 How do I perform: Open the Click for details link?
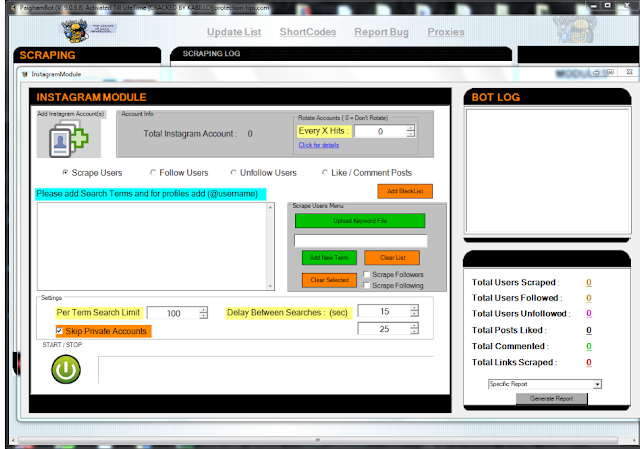click(x=318, y=145)
